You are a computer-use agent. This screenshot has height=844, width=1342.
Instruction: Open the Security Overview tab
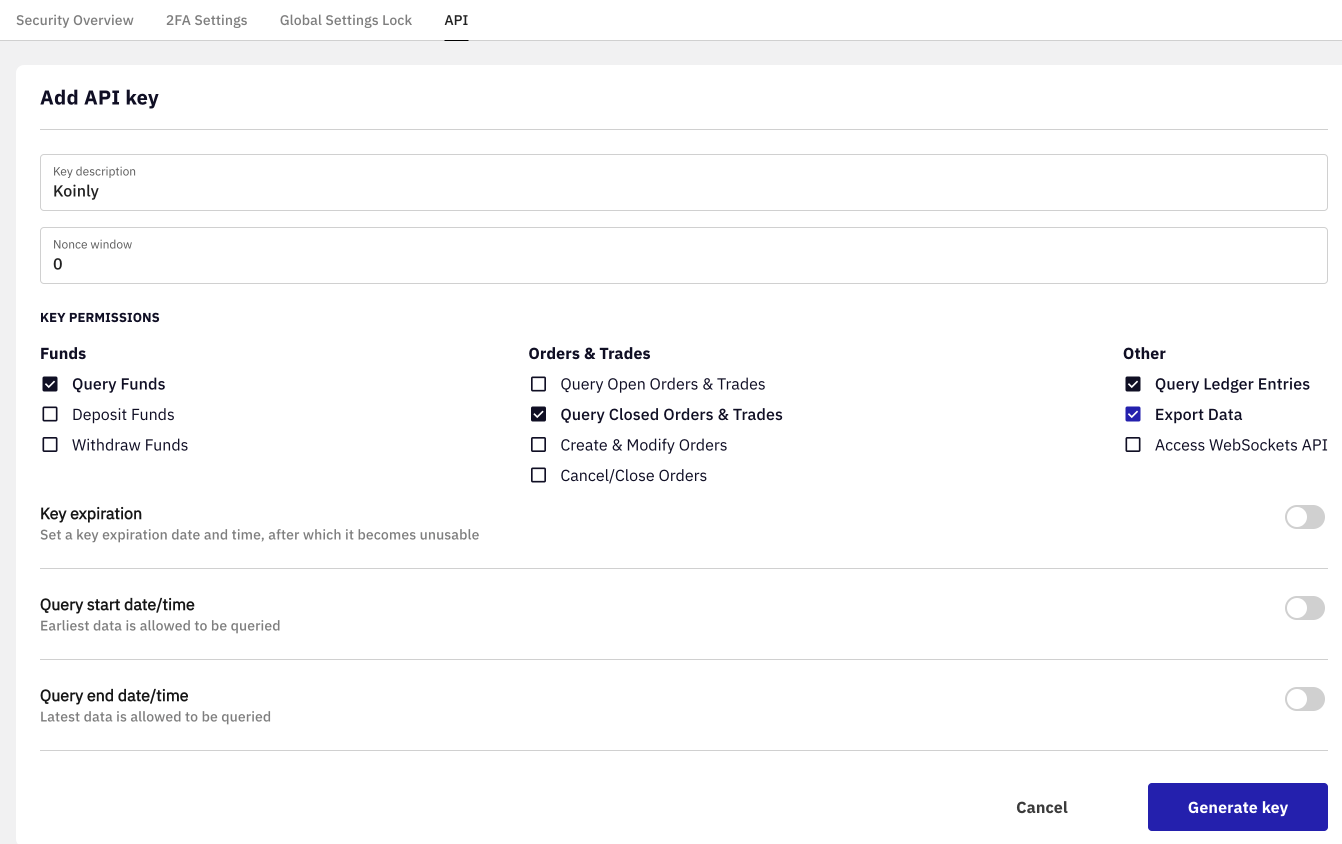pos(75,20)
